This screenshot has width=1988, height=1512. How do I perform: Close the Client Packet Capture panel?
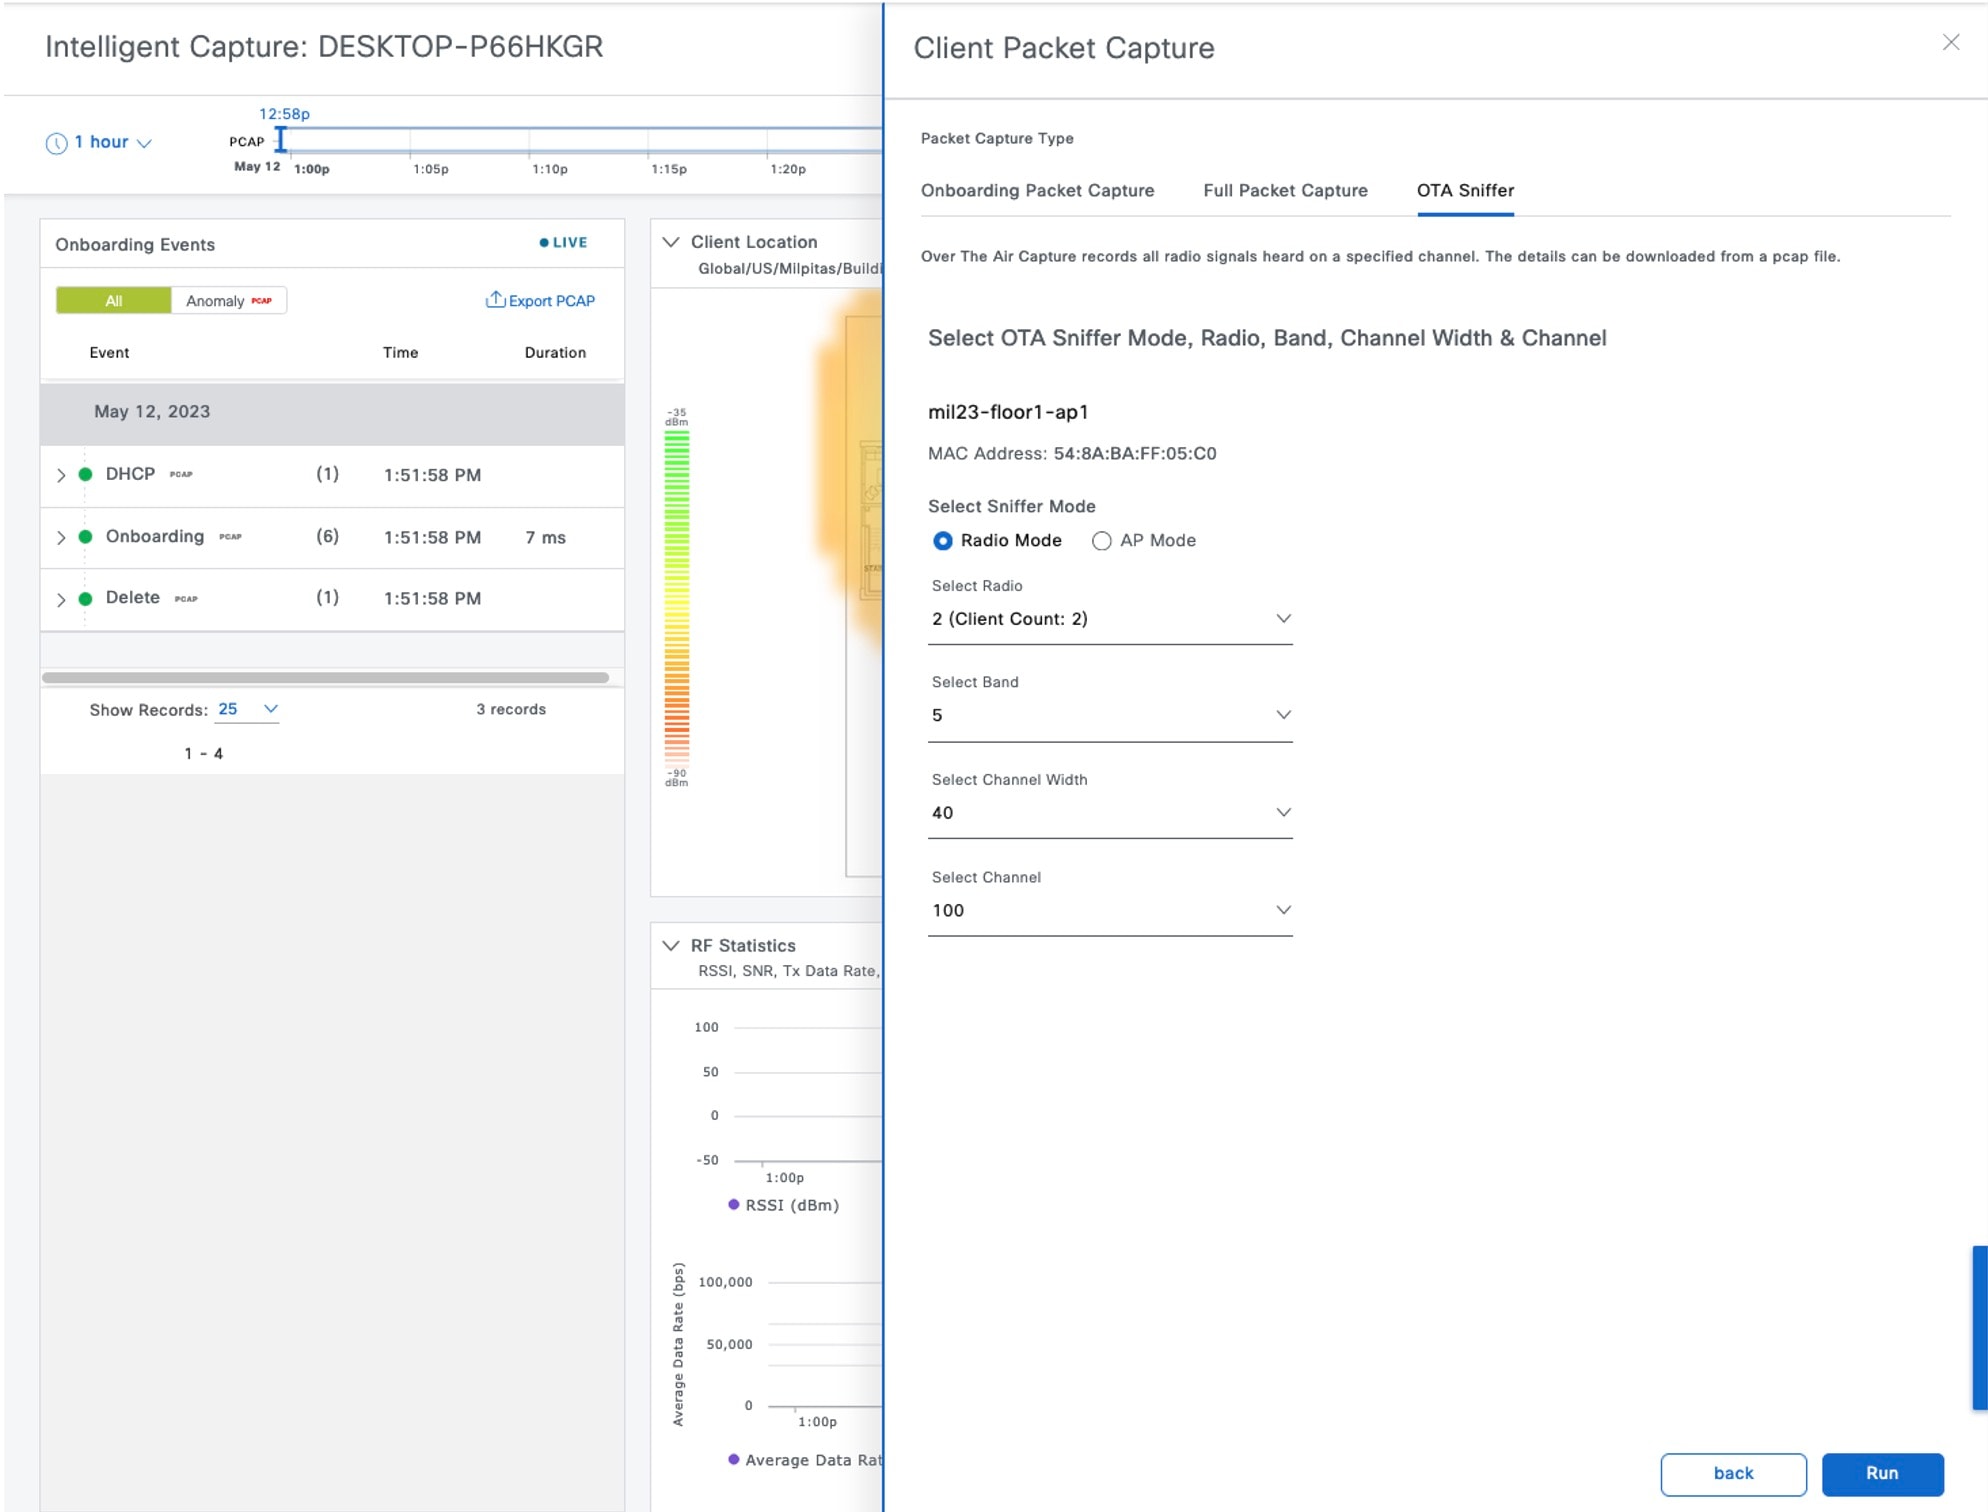point(1950,42)
